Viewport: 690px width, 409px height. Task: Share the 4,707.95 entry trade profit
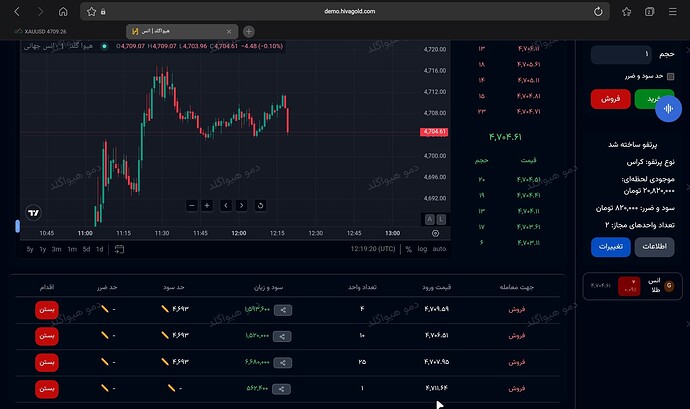[283, 363]
